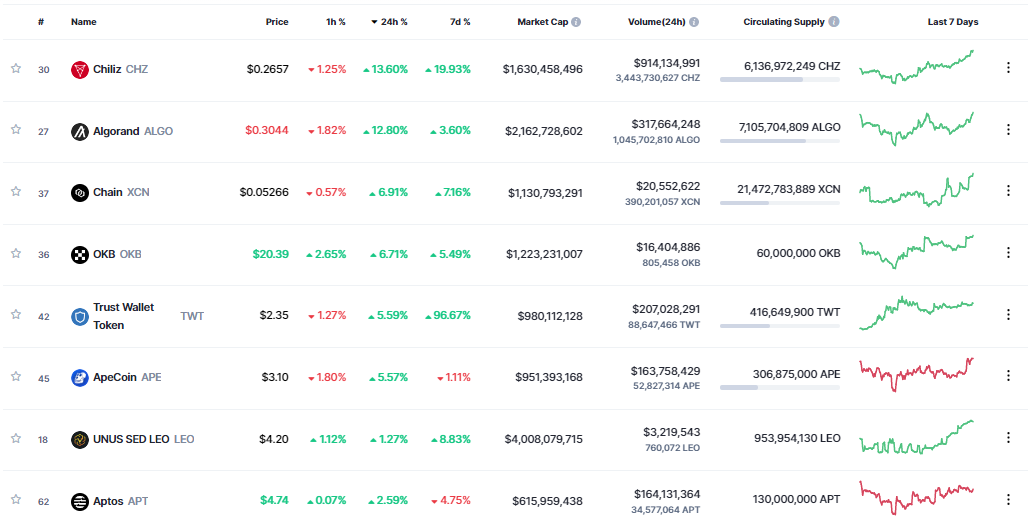Screen dimensions: 1028x520
Task: Sort table by 24h % column
Action: coord(389,22)
